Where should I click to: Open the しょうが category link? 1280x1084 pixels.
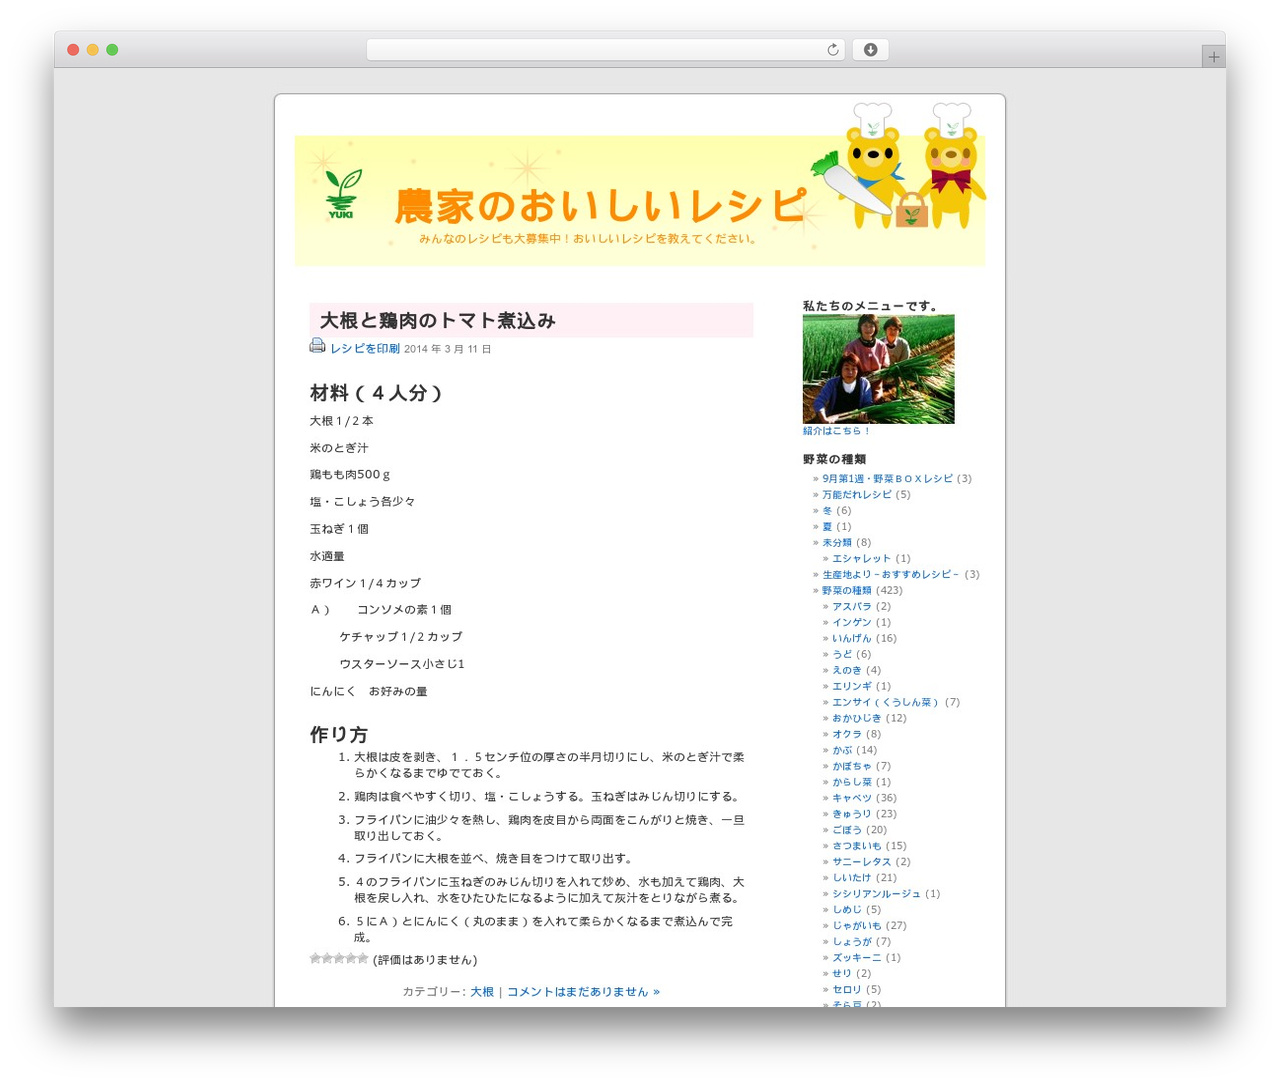[x=852, y=943]
